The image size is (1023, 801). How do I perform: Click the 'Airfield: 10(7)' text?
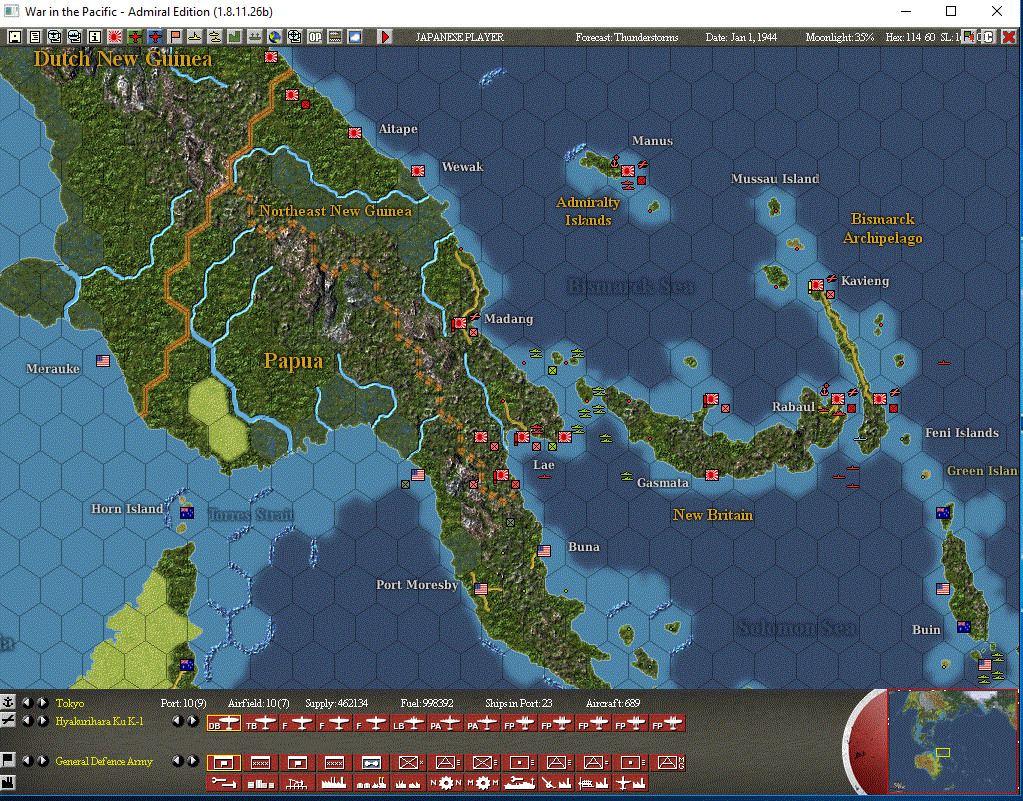point(258,703)
